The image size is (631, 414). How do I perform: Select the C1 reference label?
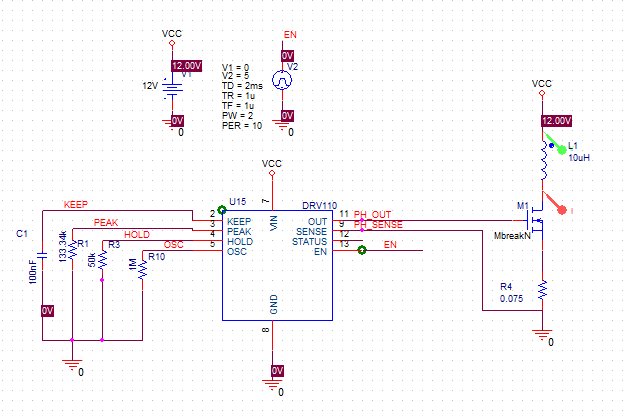pyautogui.click(x=22, y=234)
